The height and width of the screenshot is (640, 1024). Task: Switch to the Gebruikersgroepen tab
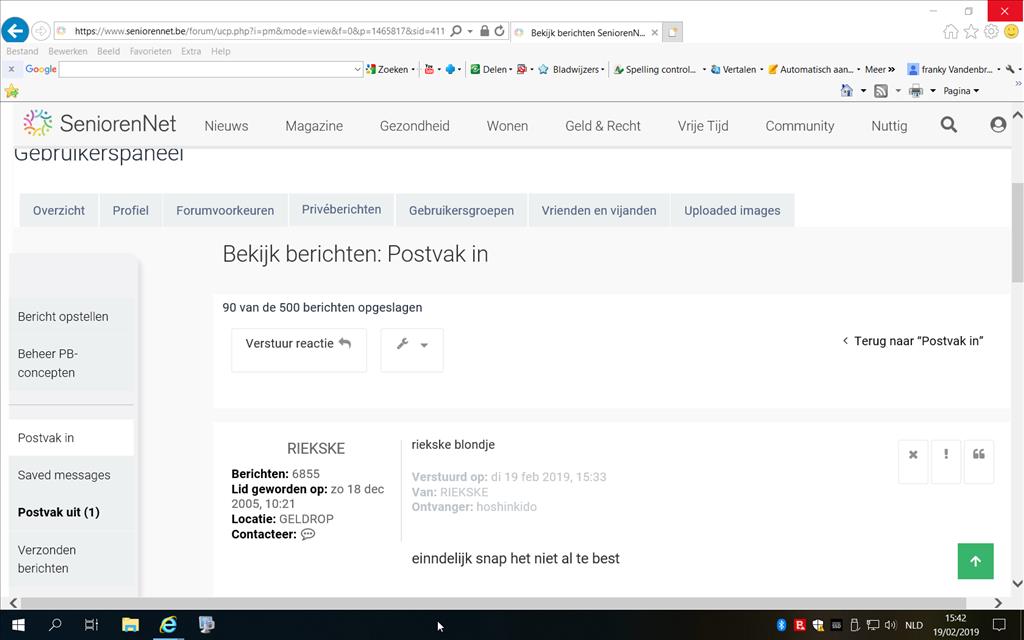[461, 210]
